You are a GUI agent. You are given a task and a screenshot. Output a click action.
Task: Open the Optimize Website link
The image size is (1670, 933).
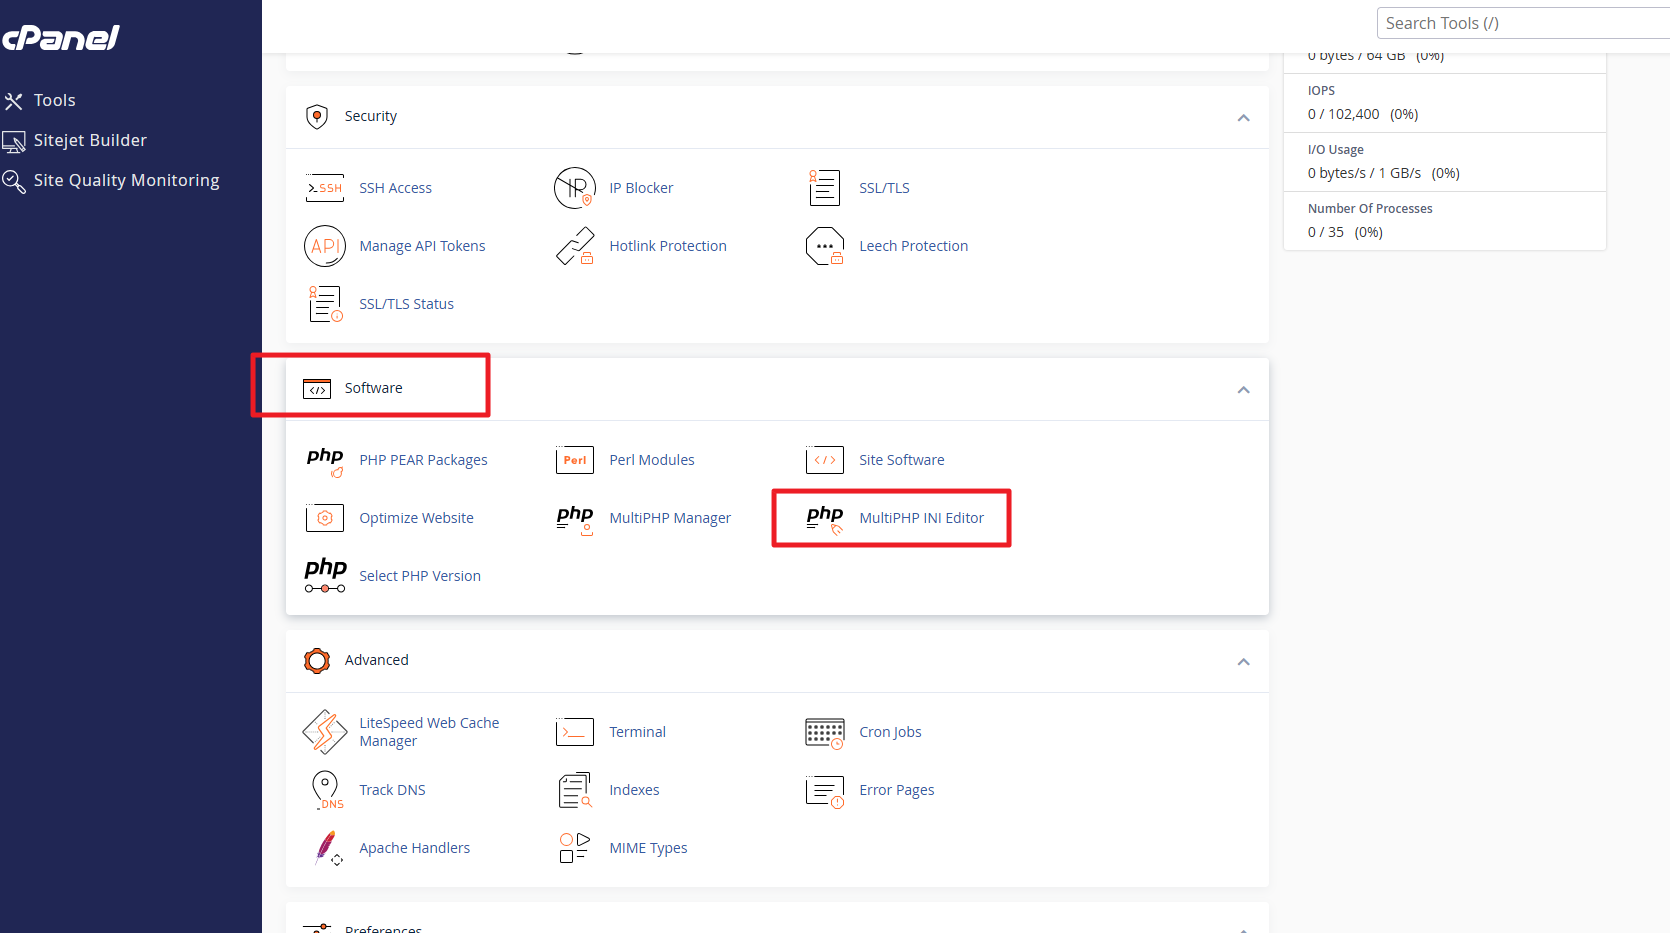click(x=416, y=518)
